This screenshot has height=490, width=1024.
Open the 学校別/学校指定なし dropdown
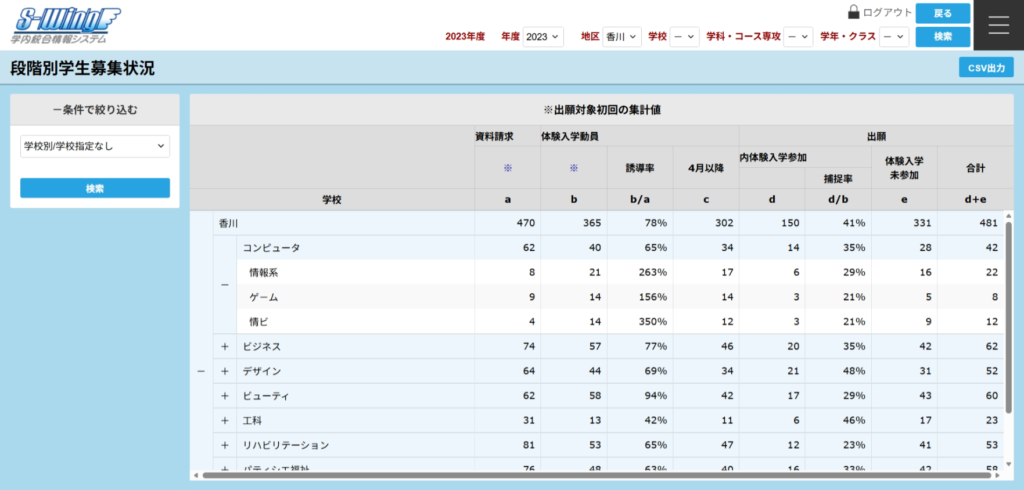point(95,147)
